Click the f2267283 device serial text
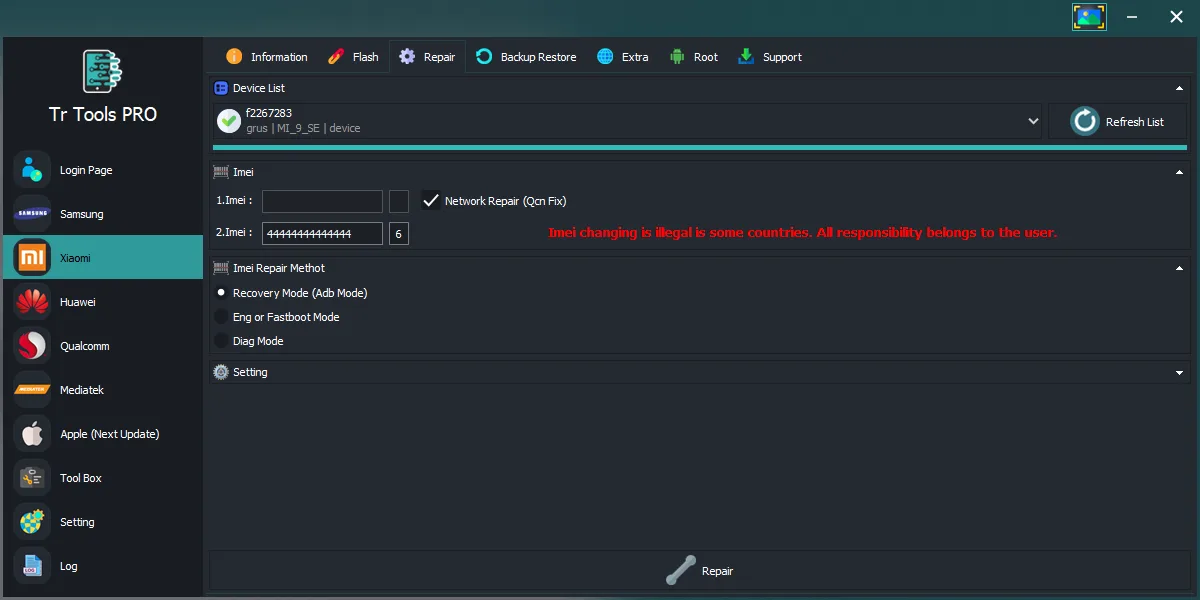1200x600 pixels. click(269, 113)
